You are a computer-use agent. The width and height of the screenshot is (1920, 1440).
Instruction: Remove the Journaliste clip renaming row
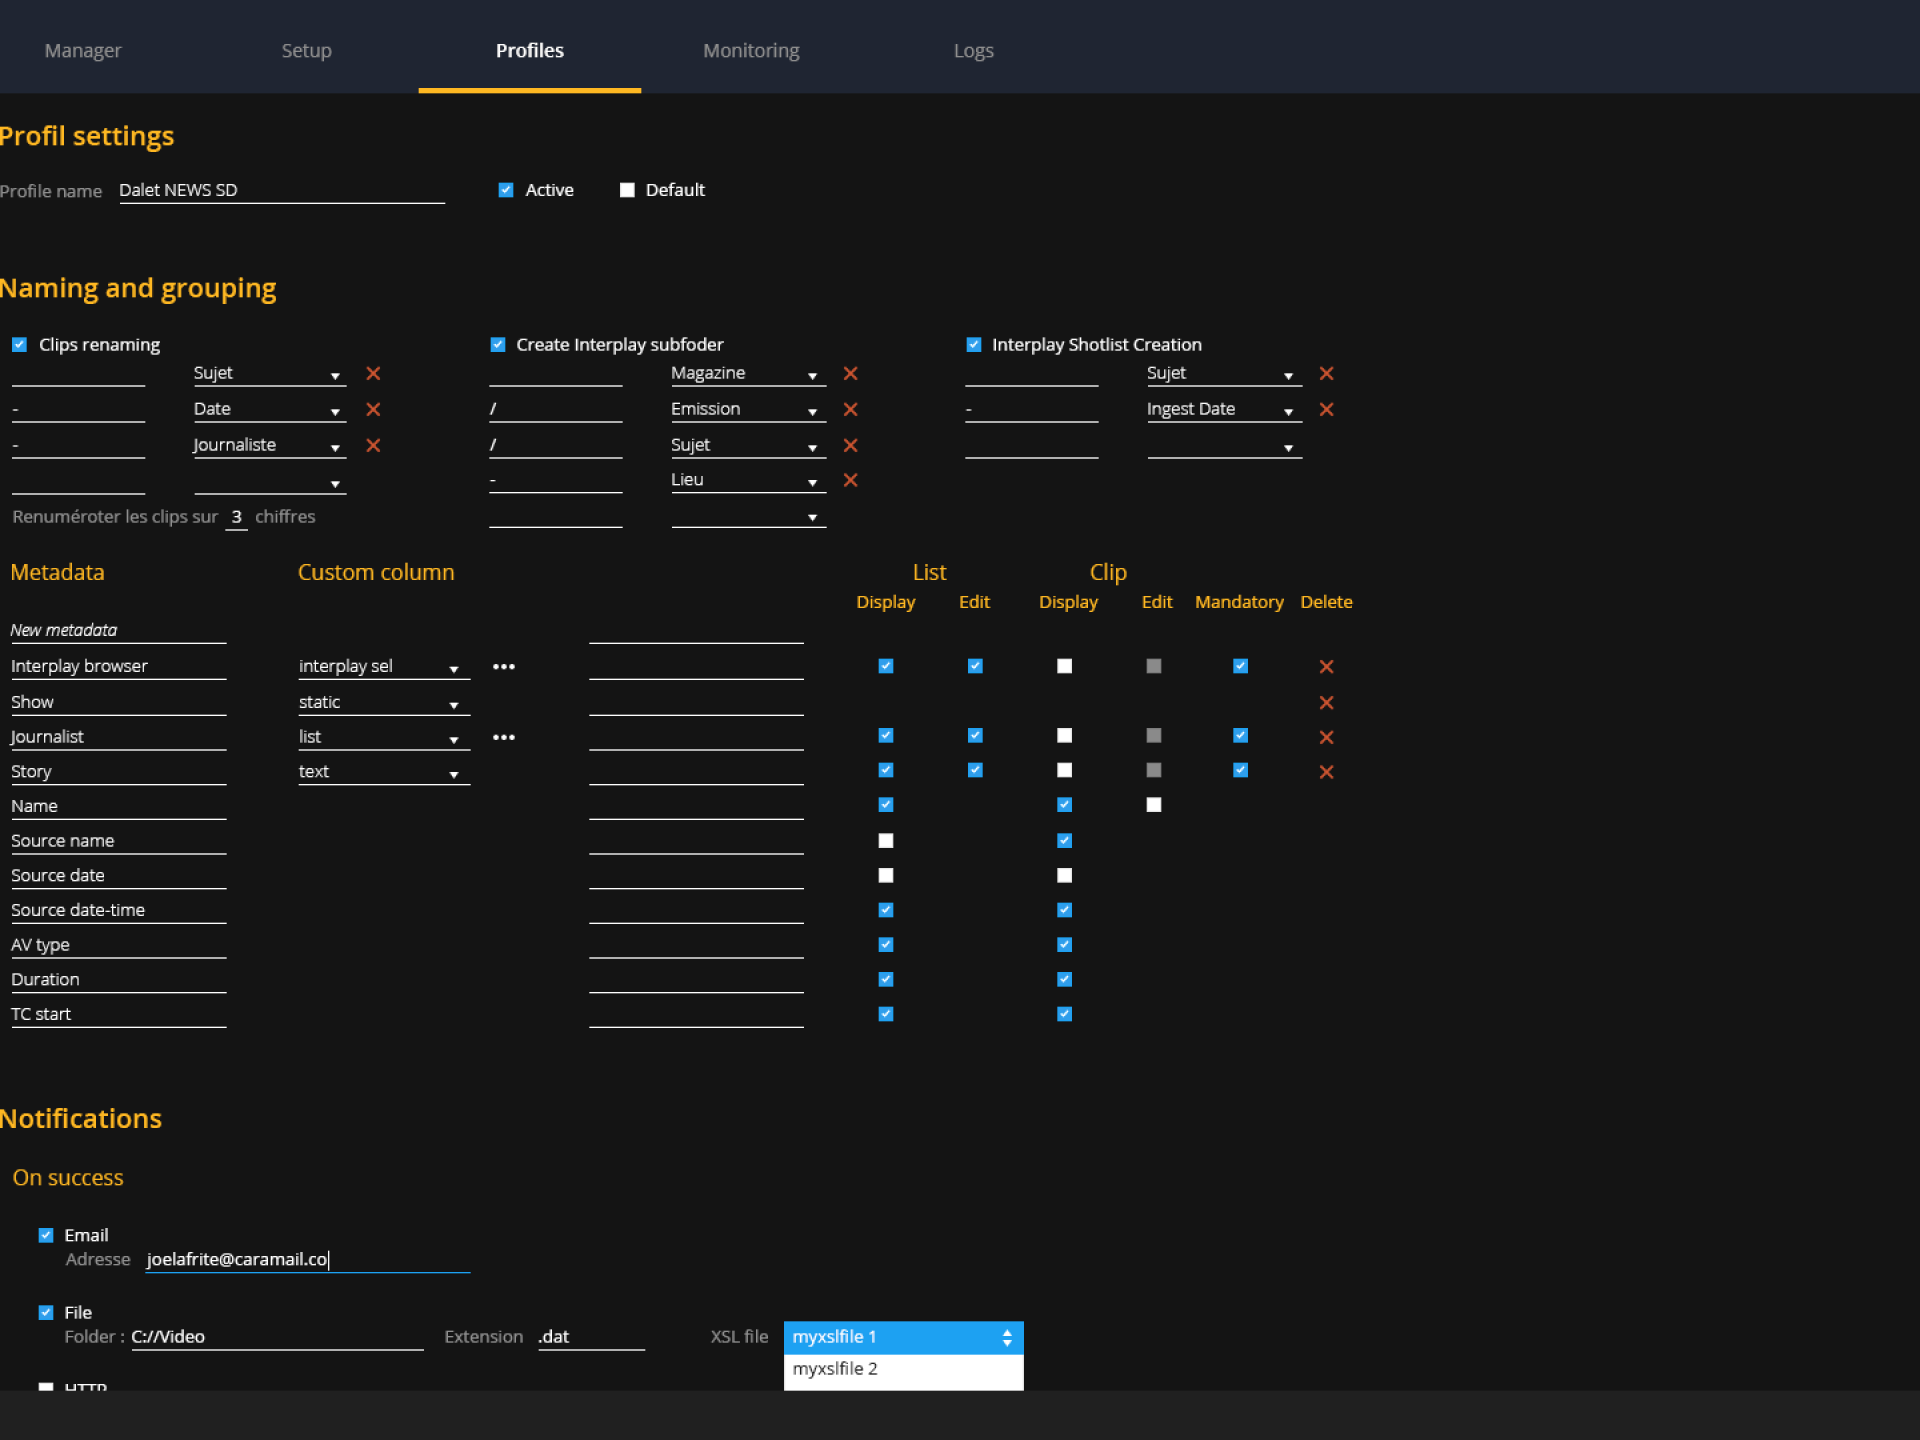(x=373, y=445)
